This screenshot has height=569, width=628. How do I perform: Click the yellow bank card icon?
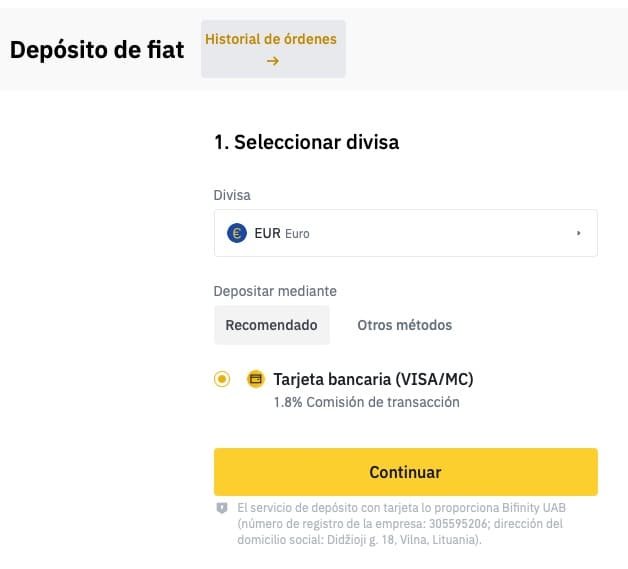coord(256,379)
